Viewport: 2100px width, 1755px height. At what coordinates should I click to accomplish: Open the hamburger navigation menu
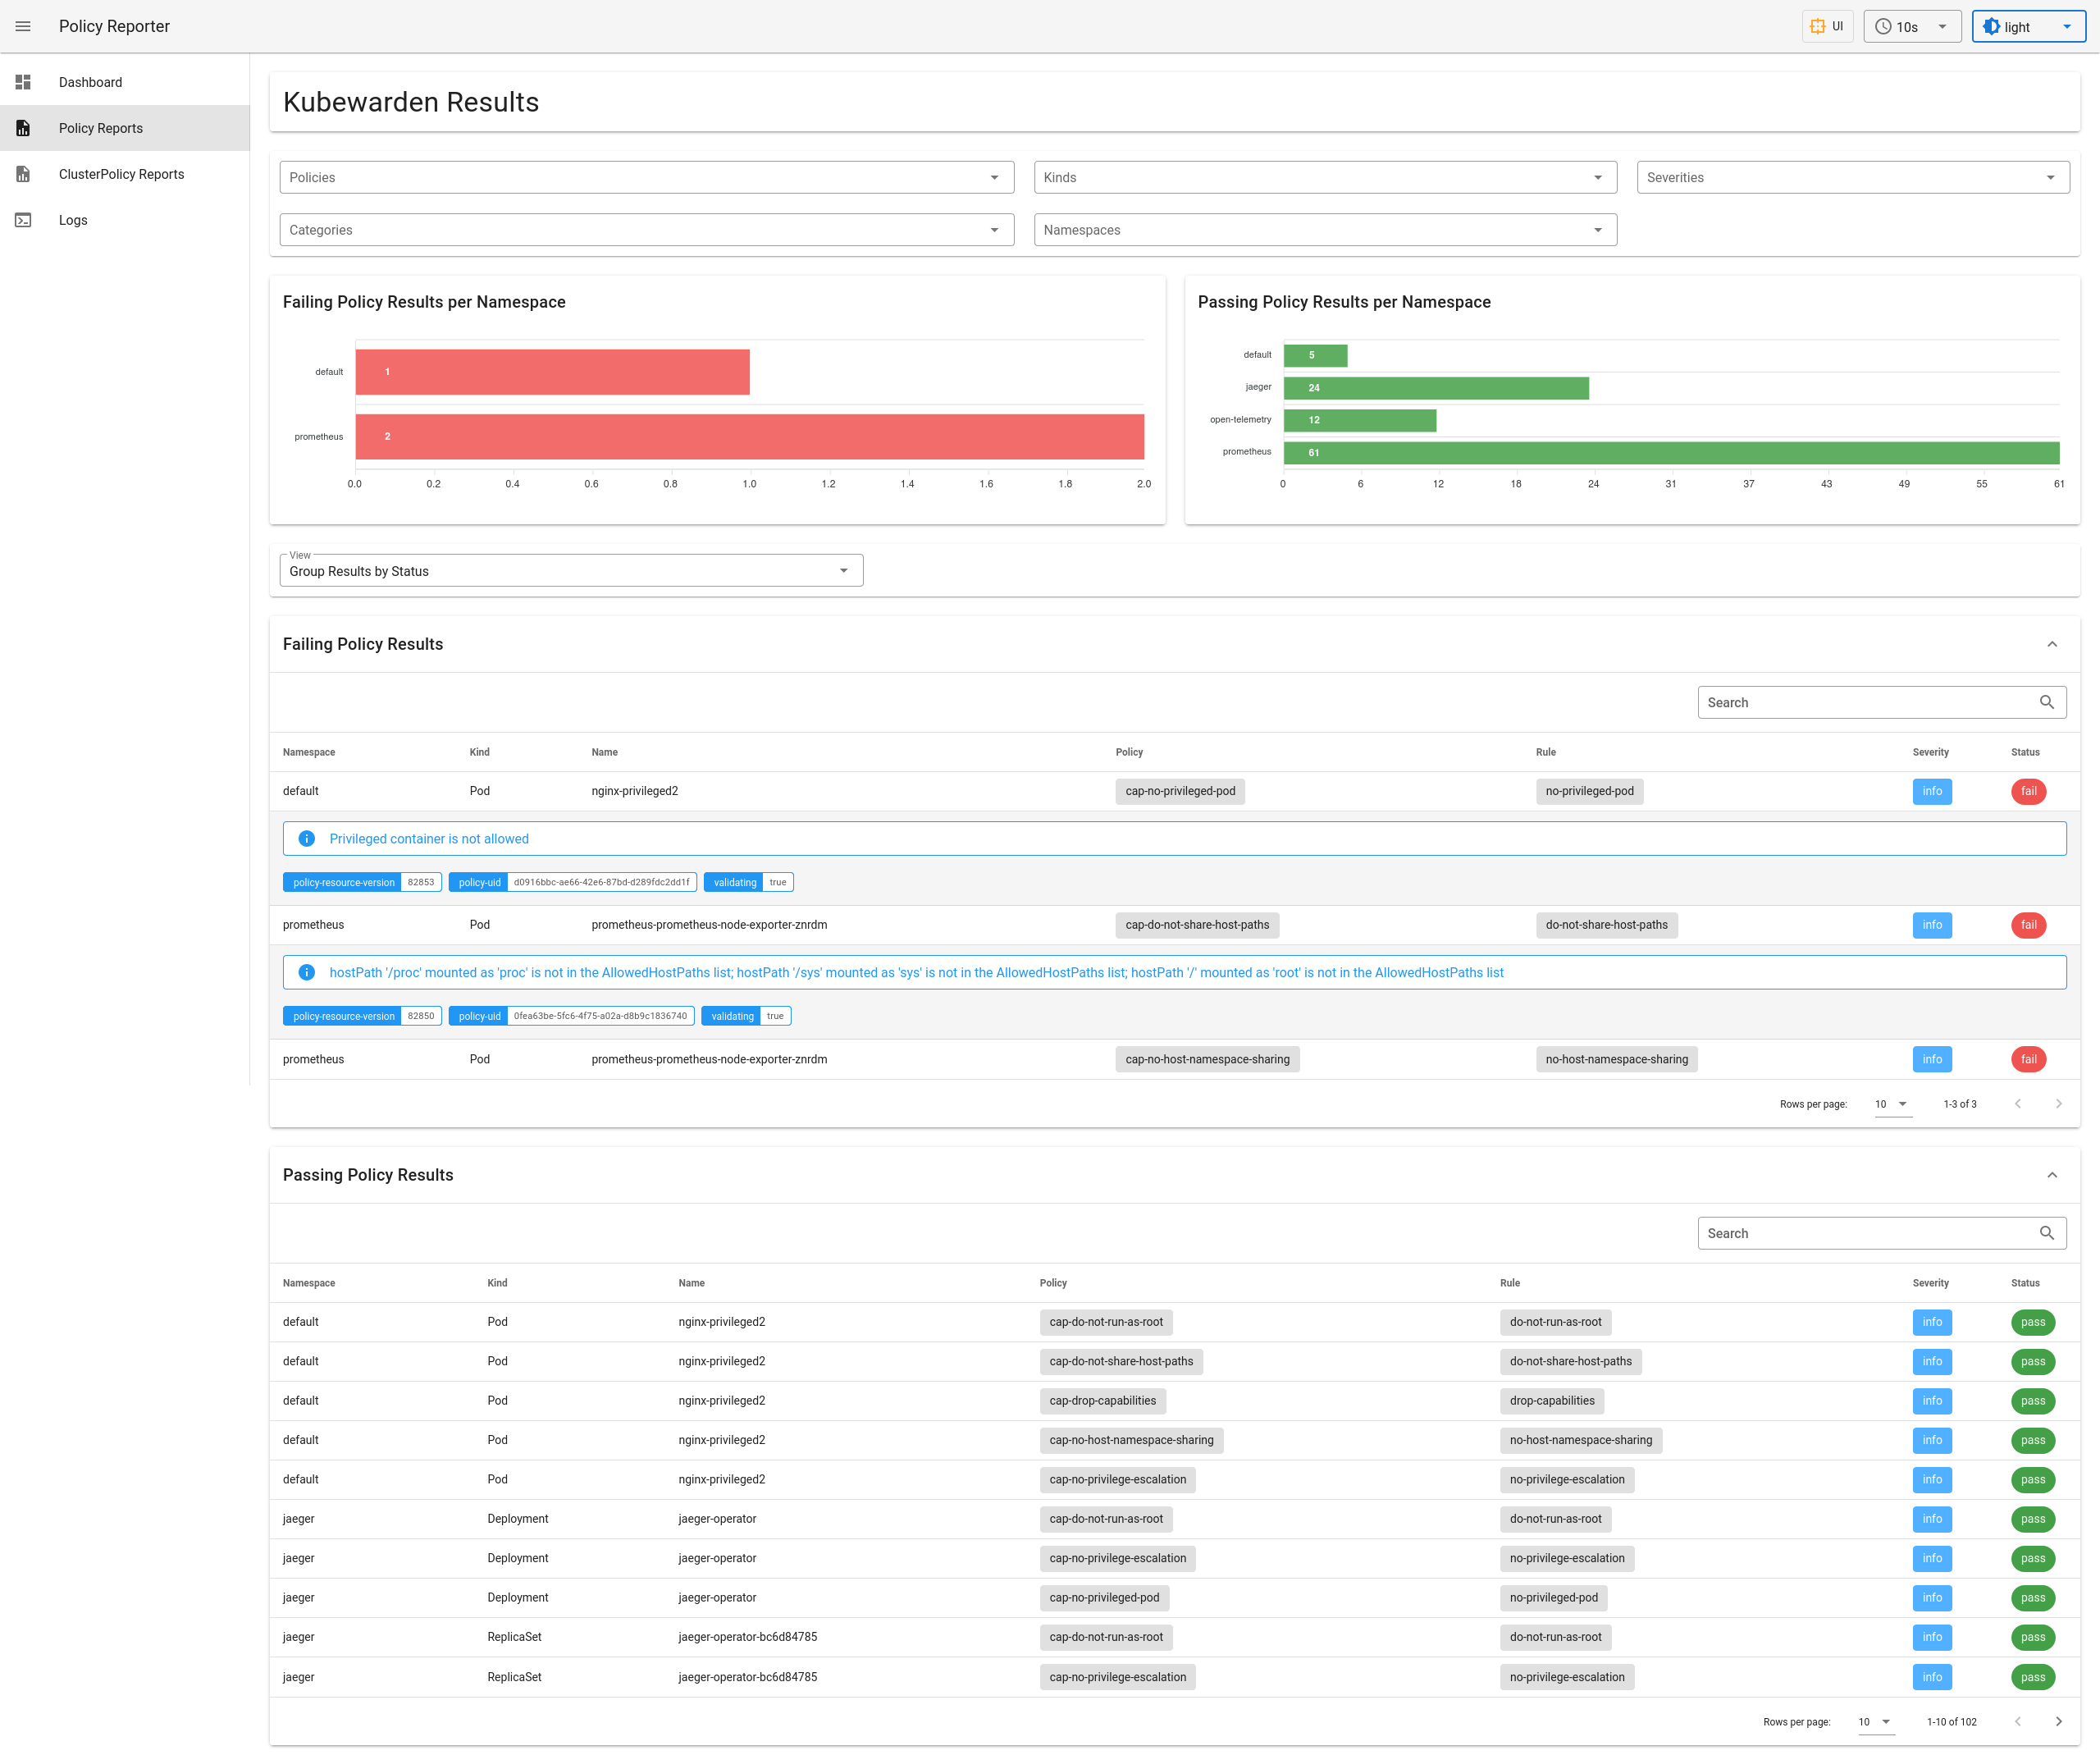click(x=23, y=26)
